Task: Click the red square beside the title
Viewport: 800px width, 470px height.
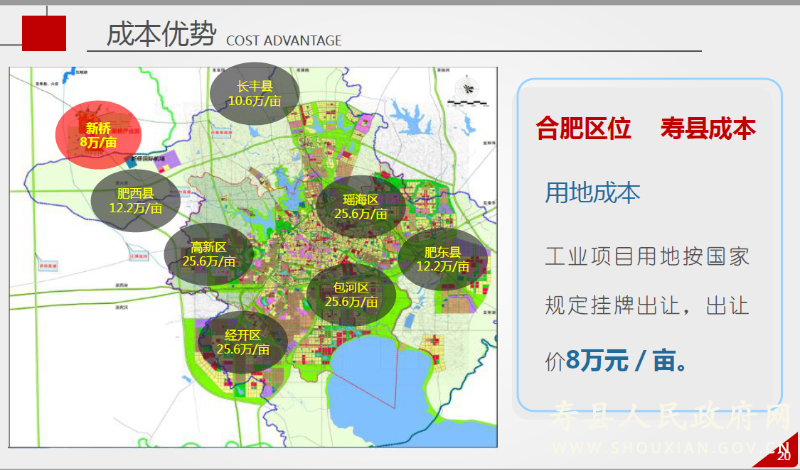Action: 43,34
